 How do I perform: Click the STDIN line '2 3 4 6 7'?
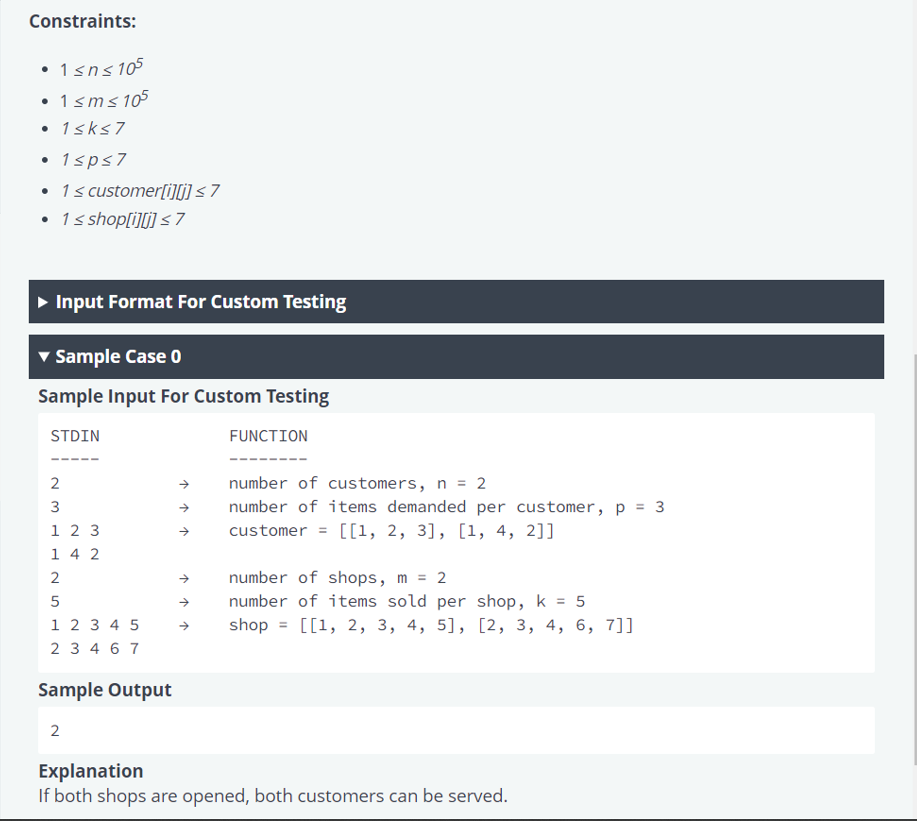(95, 648)
